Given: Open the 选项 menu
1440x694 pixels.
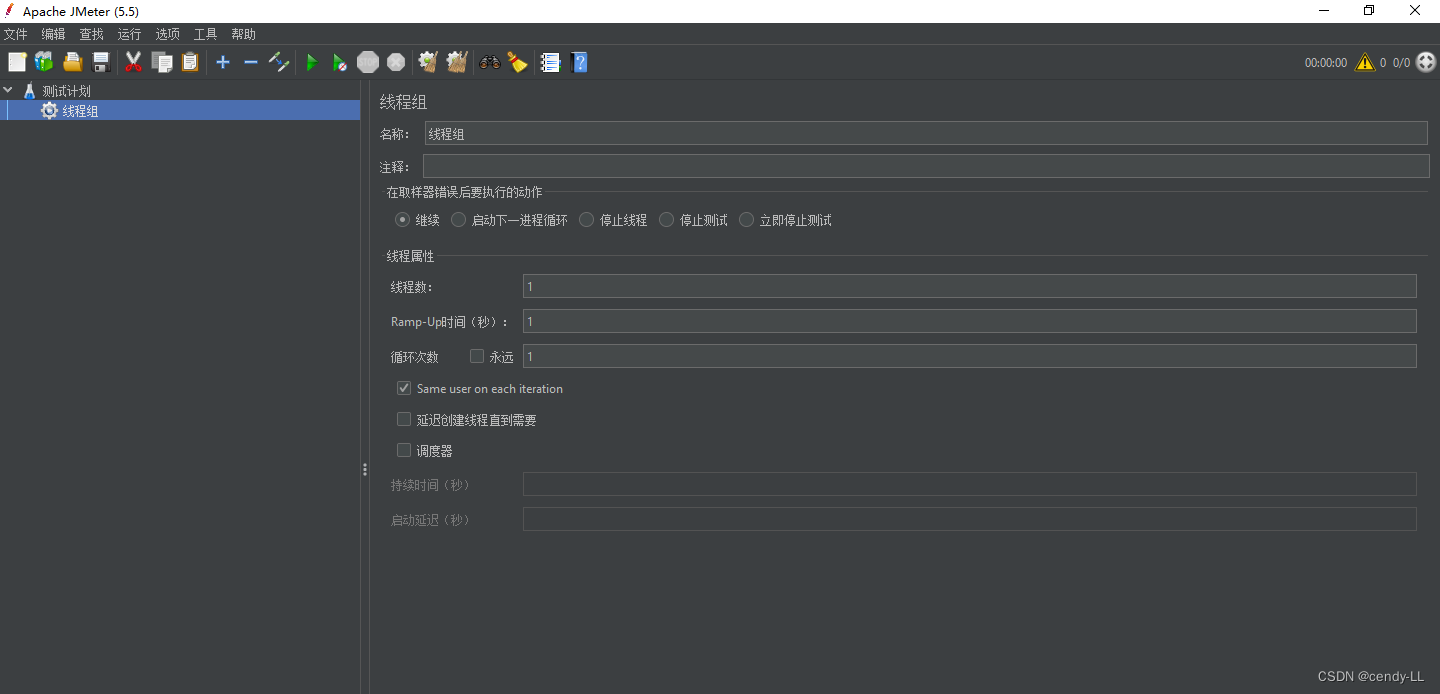Looking at the screenshot, I should [x=167, y=33].
